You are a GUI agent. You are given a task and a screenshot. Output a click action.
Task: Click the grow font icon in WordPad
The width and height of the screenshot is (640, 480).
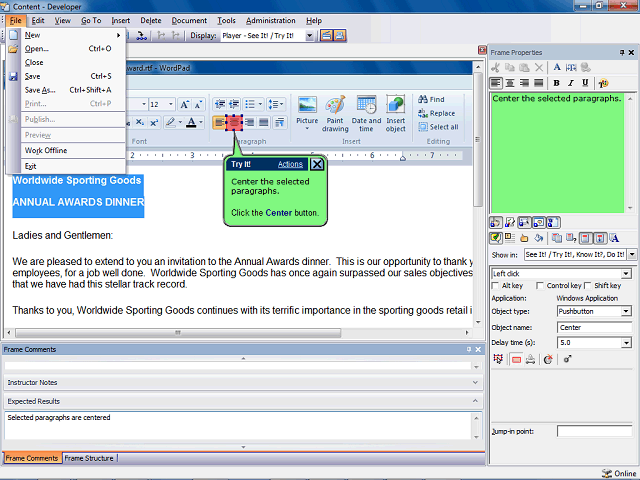(184, 104)
